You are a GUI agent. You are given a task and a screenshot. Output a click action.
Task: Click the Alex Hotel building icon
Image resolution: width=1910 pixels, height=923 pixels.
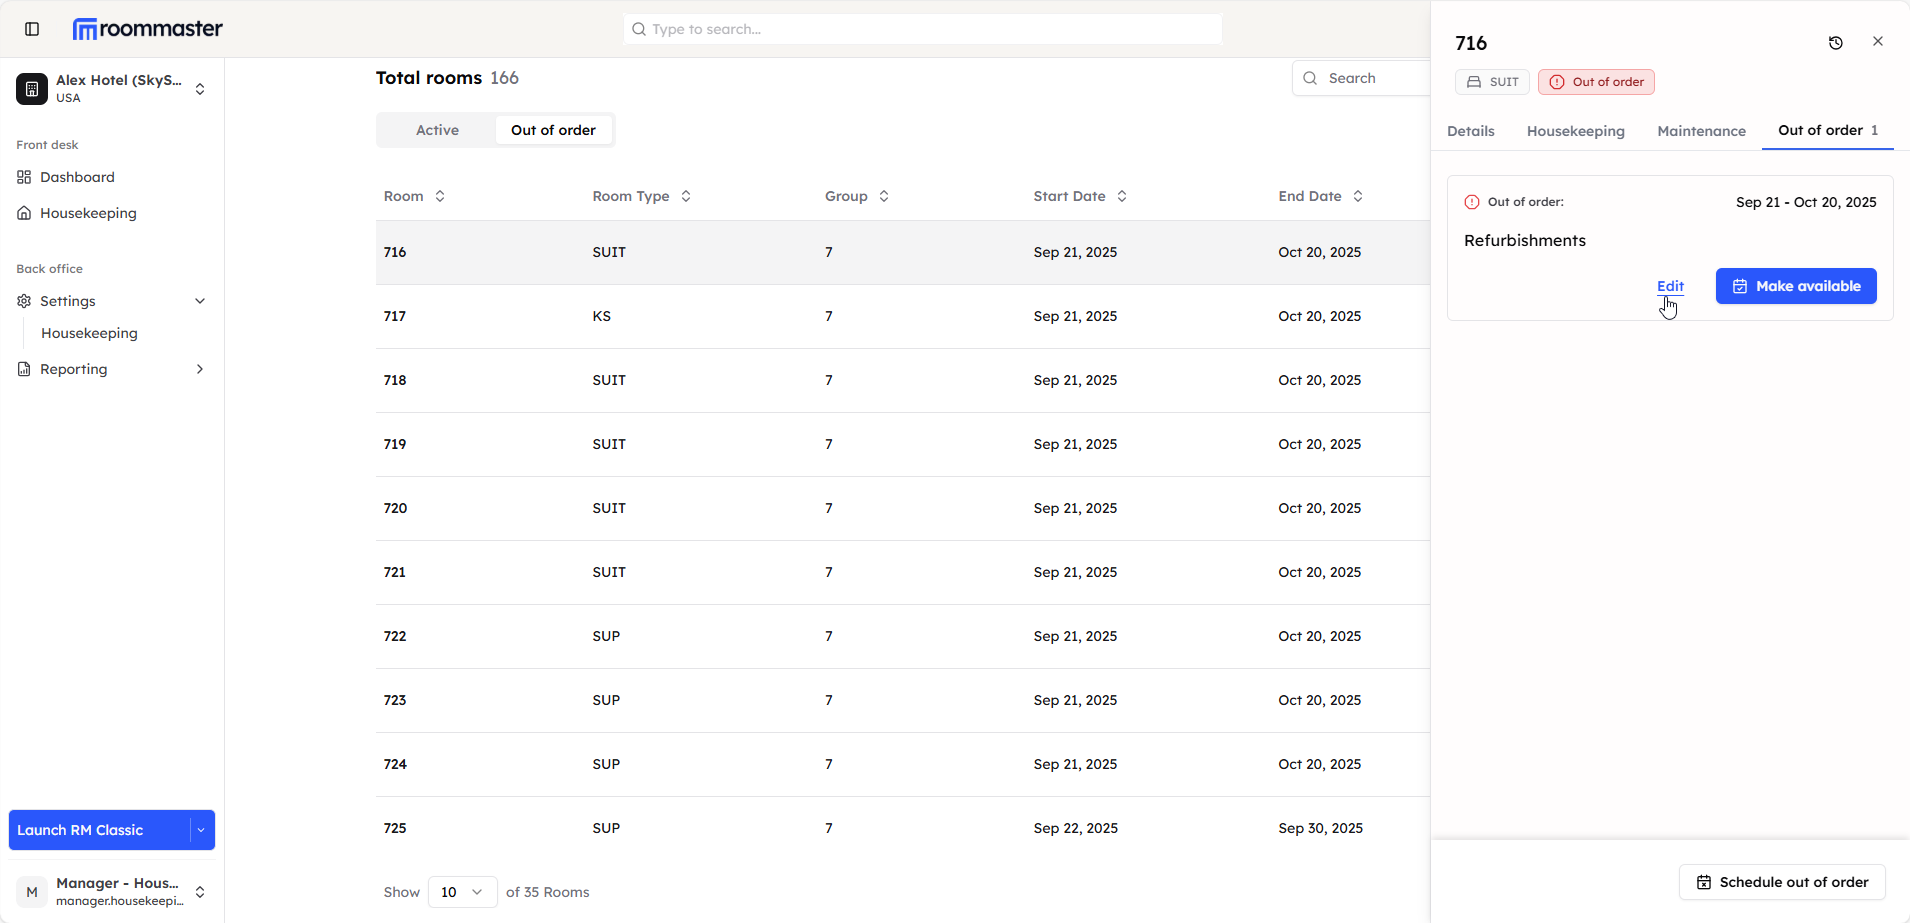(32, 89)
